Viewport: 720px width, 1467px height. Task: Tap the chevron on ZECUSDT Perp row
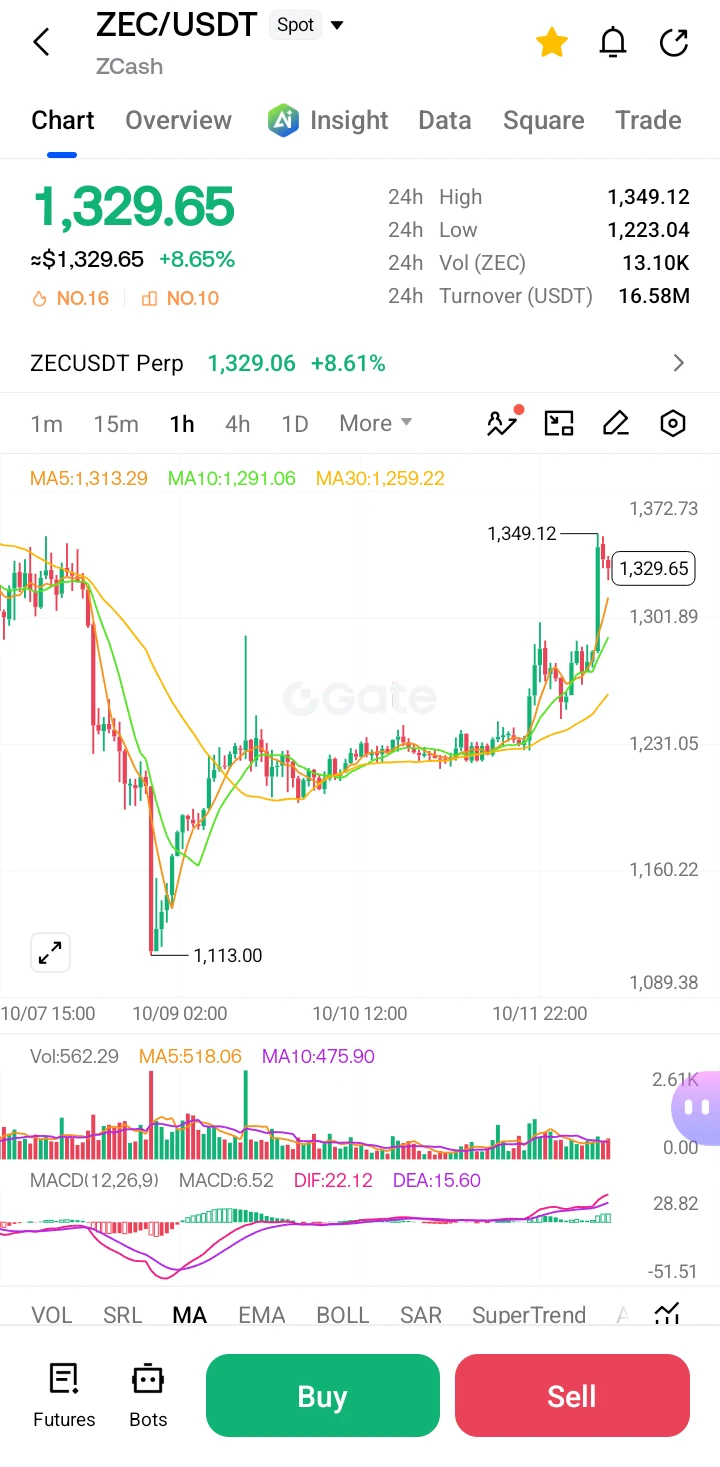point(679,363)
